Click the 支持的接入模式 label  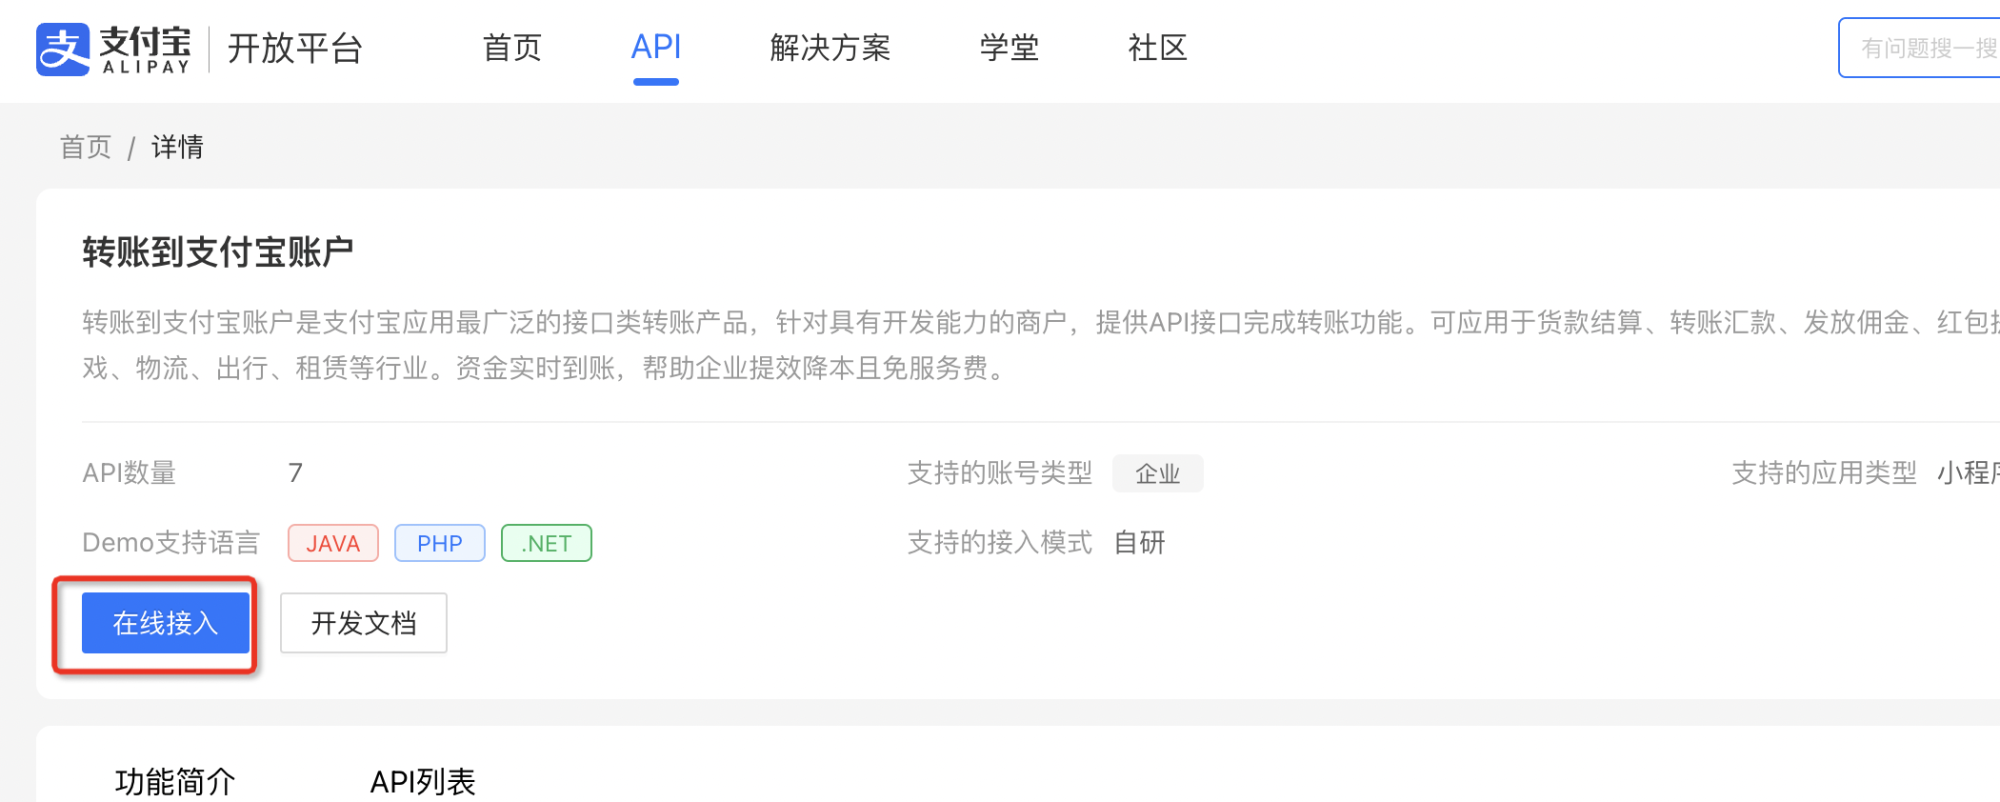coord(999,543)
